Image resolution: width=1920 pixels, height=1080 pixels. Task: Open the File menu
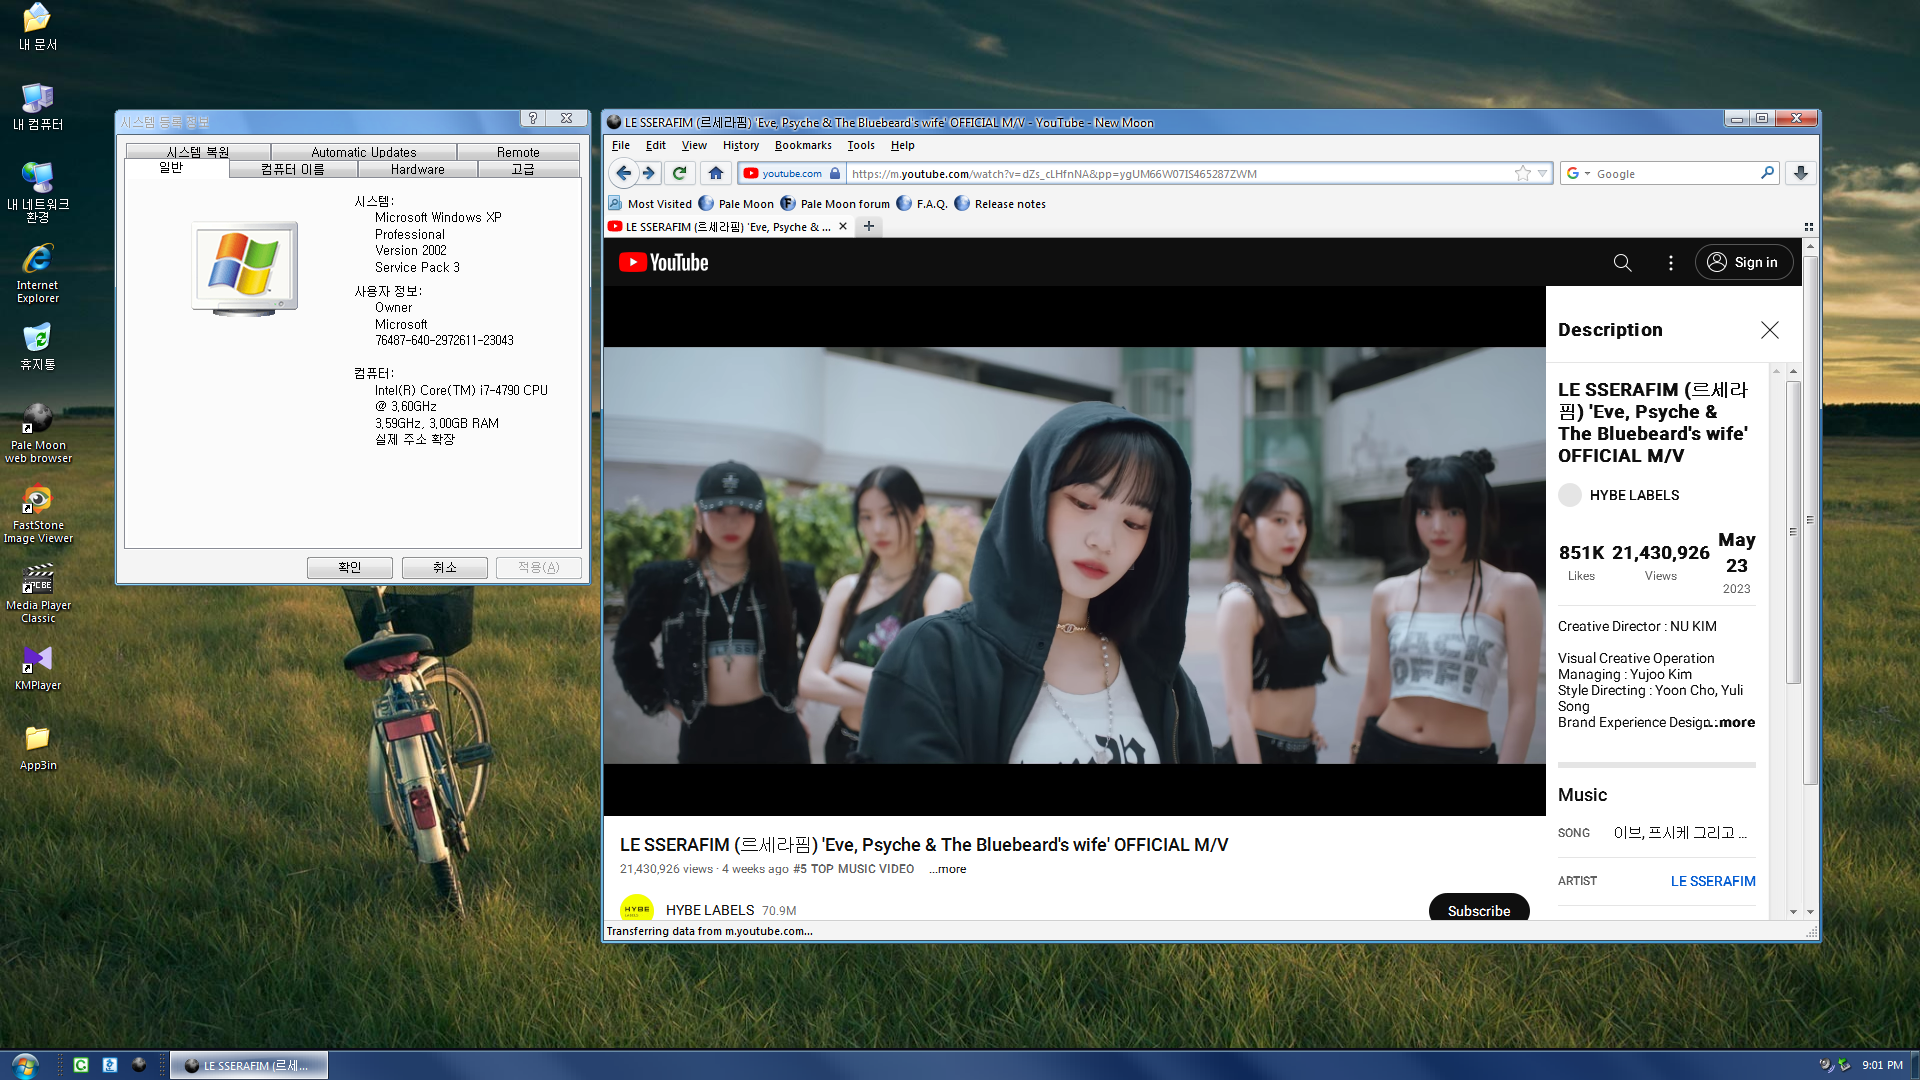tap(620, 145)
